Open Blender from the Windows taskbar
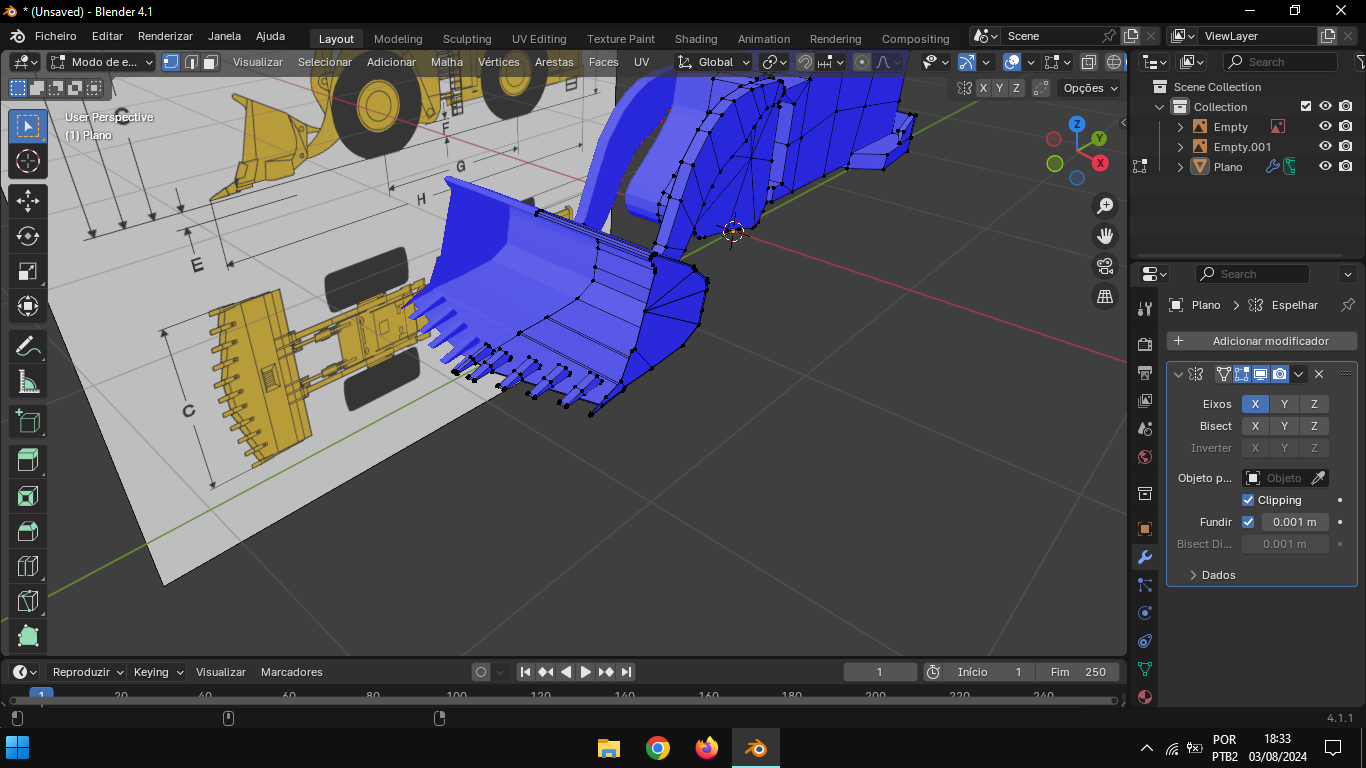 755,747
